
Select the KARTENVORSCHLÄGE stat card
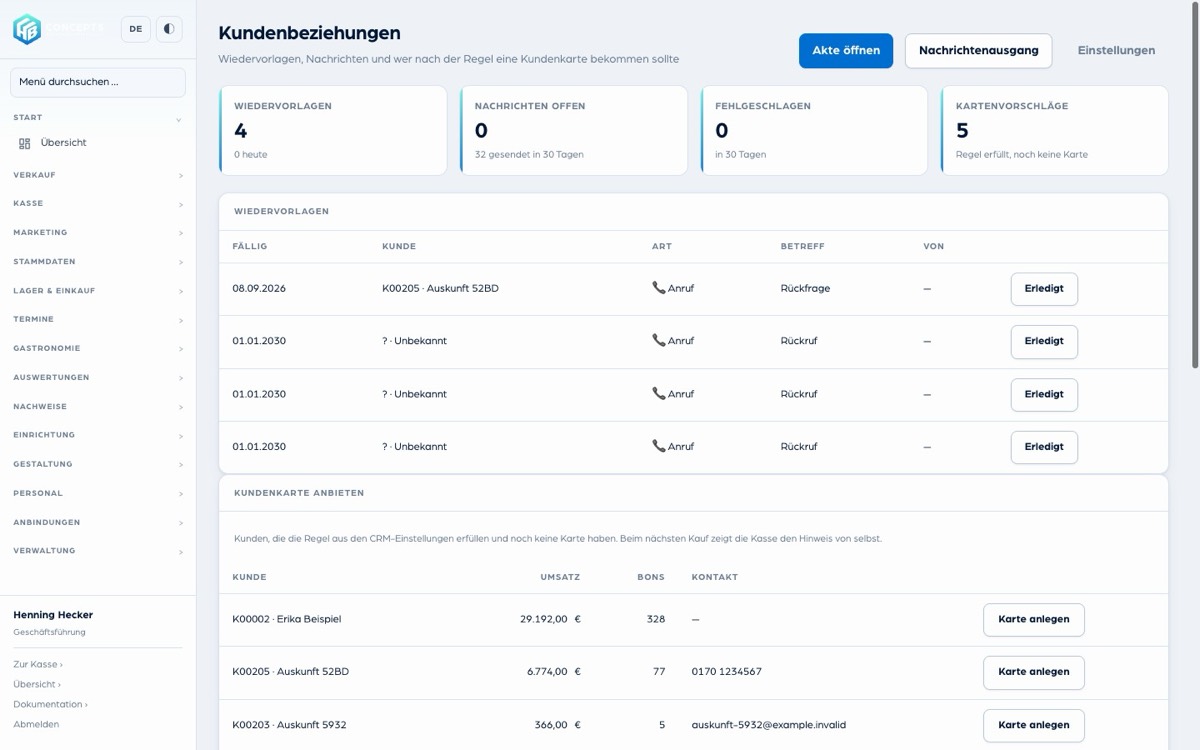tap(1055, 130)
